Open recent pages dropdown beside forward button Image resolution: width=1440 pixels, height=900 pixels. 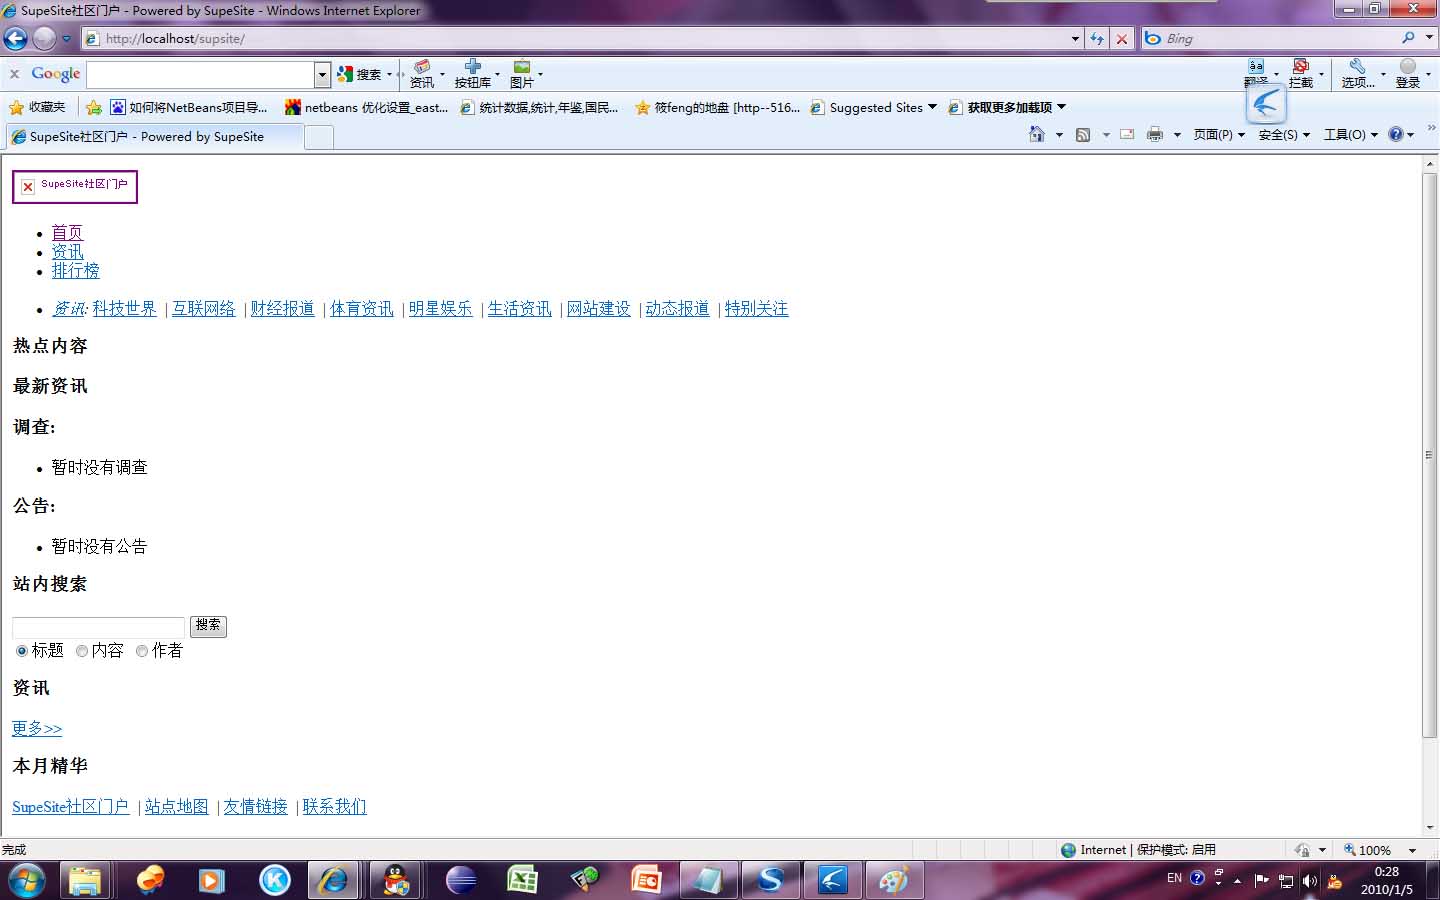[x=66, y=39]
